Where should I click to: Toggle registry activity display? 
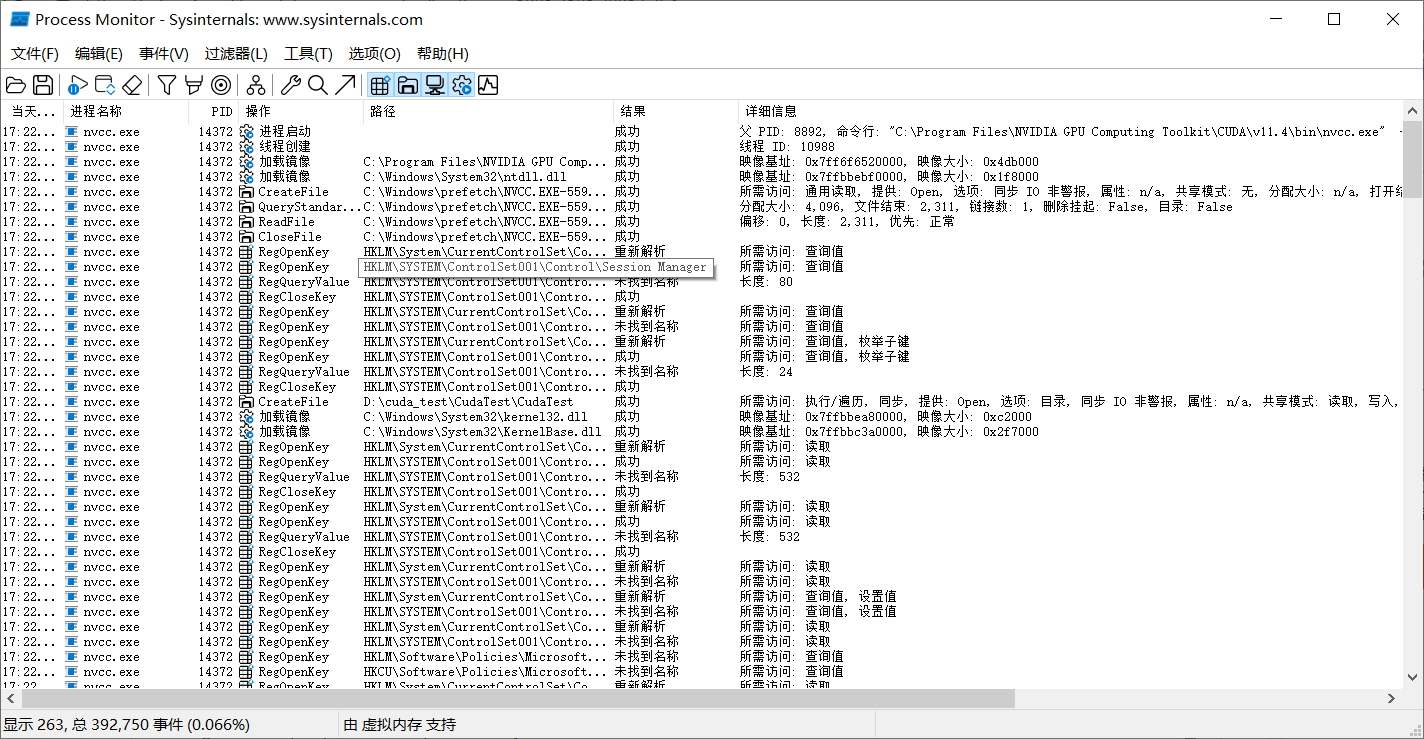[x=380, y=85]
